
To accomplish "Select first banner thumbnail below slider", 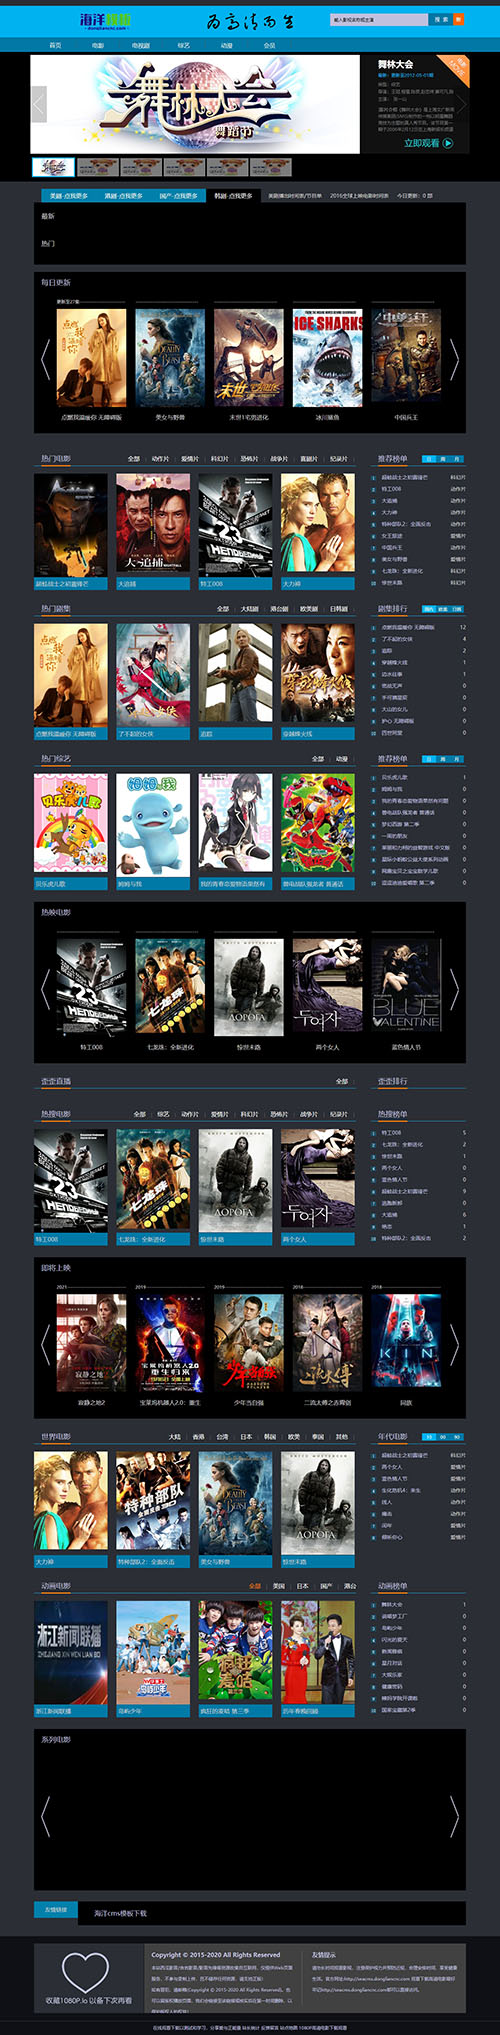I will [x=54, y=167].
